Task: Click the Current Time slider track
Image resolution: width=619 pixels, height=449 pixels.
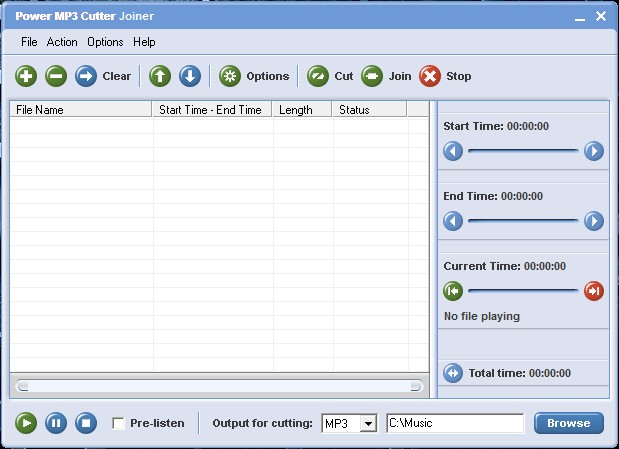Action: tap(523, 291)
